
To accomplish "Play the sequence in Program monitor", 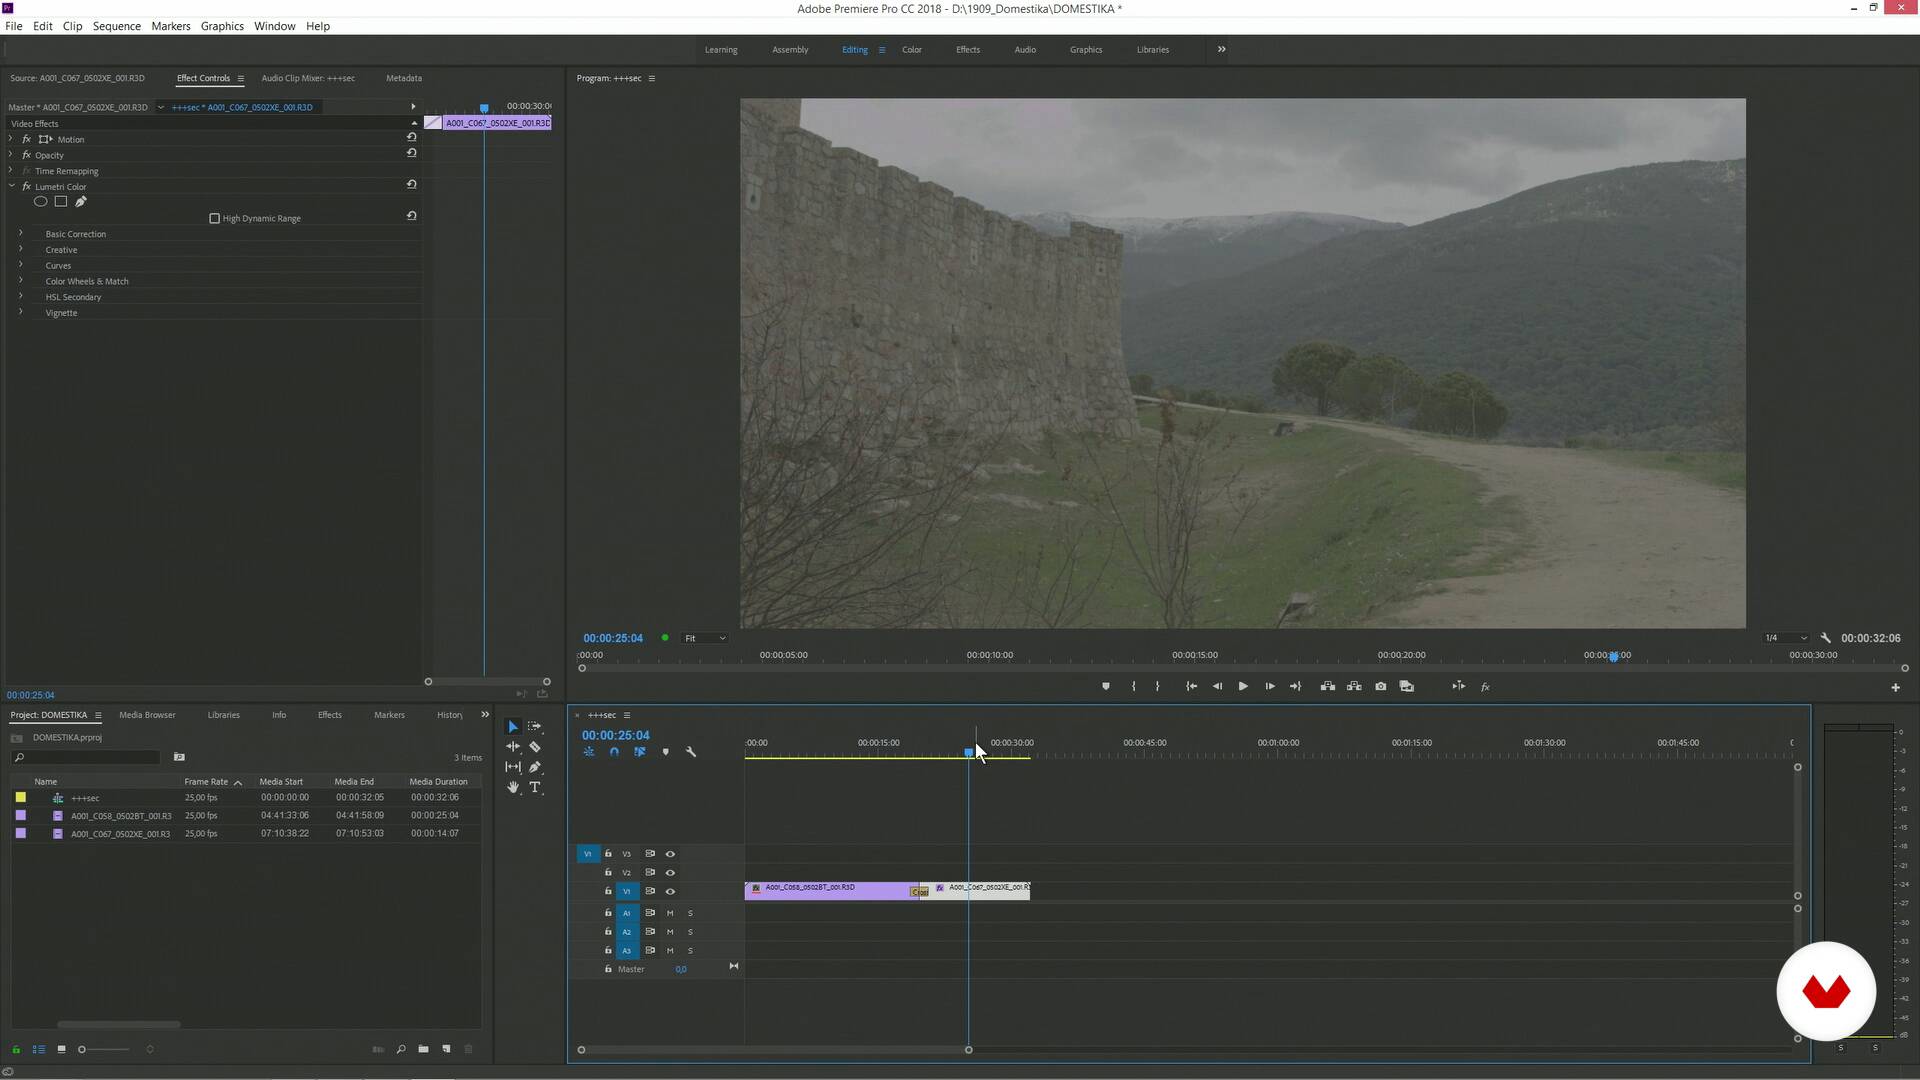I will (x=1243, y=686).
